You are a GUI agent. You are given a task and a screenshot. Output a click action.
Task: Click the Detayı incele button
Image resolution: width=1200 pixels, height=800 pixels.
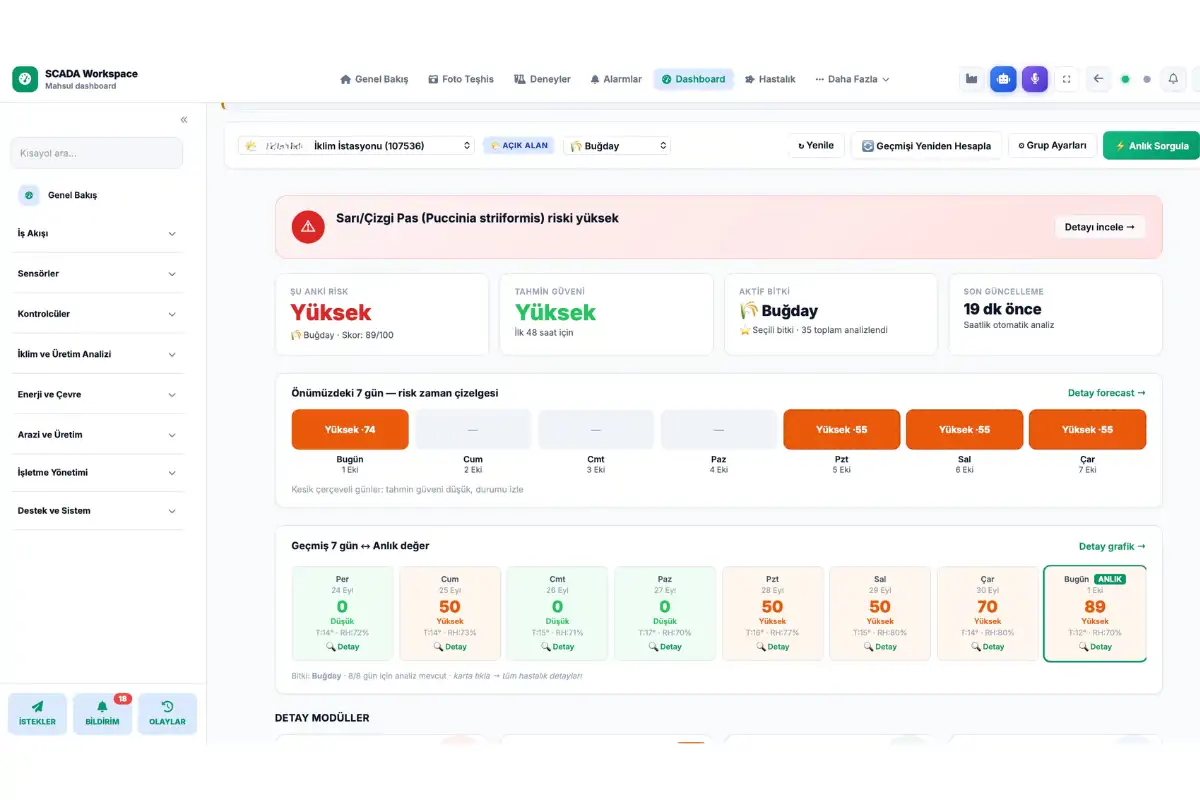click(x=1100, y=227)
